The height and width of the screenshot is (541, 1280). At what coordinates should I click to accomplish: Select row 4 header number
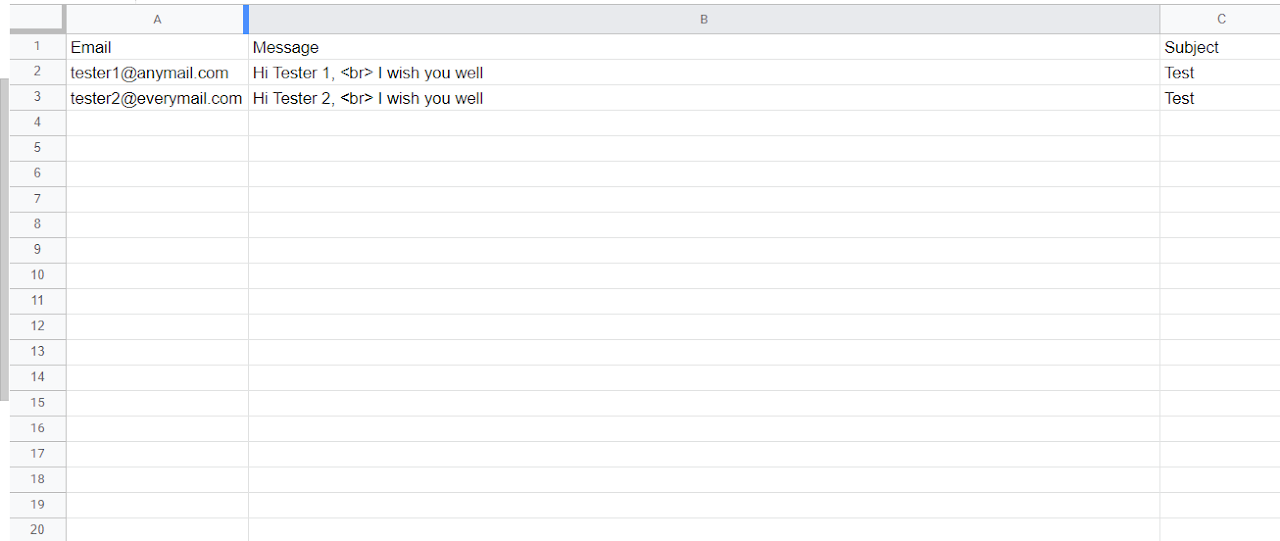click(38, 123)
